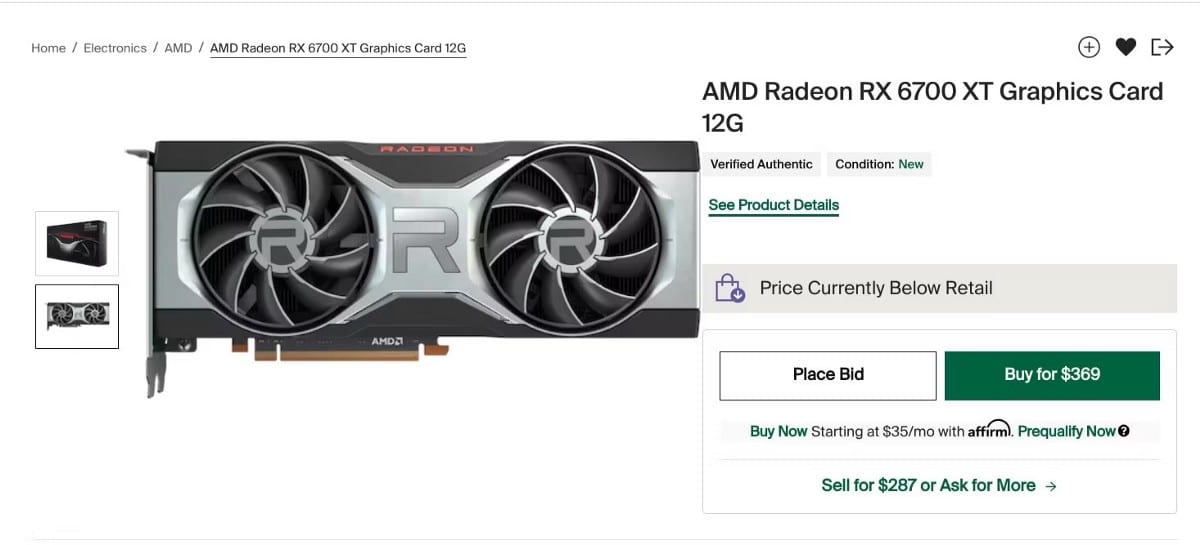
Task: Click the Affirm info question mark icon
Action: [x=1124, y=431]
